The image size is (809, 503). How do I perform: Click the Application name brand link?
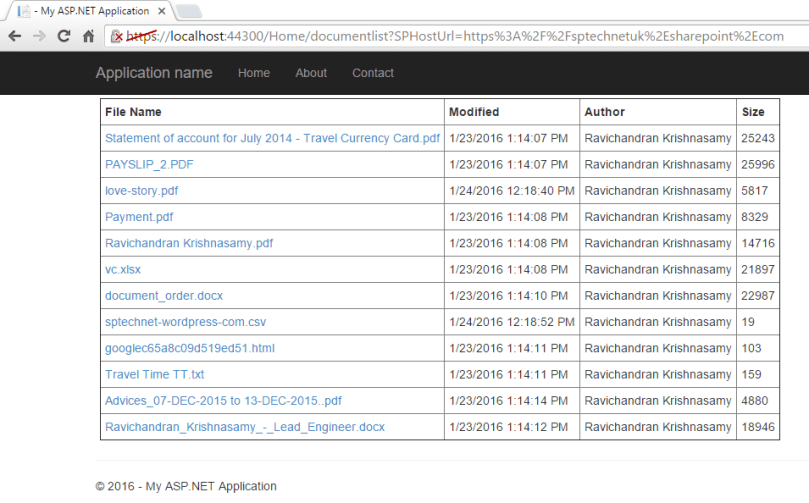(x=154, y=73)
